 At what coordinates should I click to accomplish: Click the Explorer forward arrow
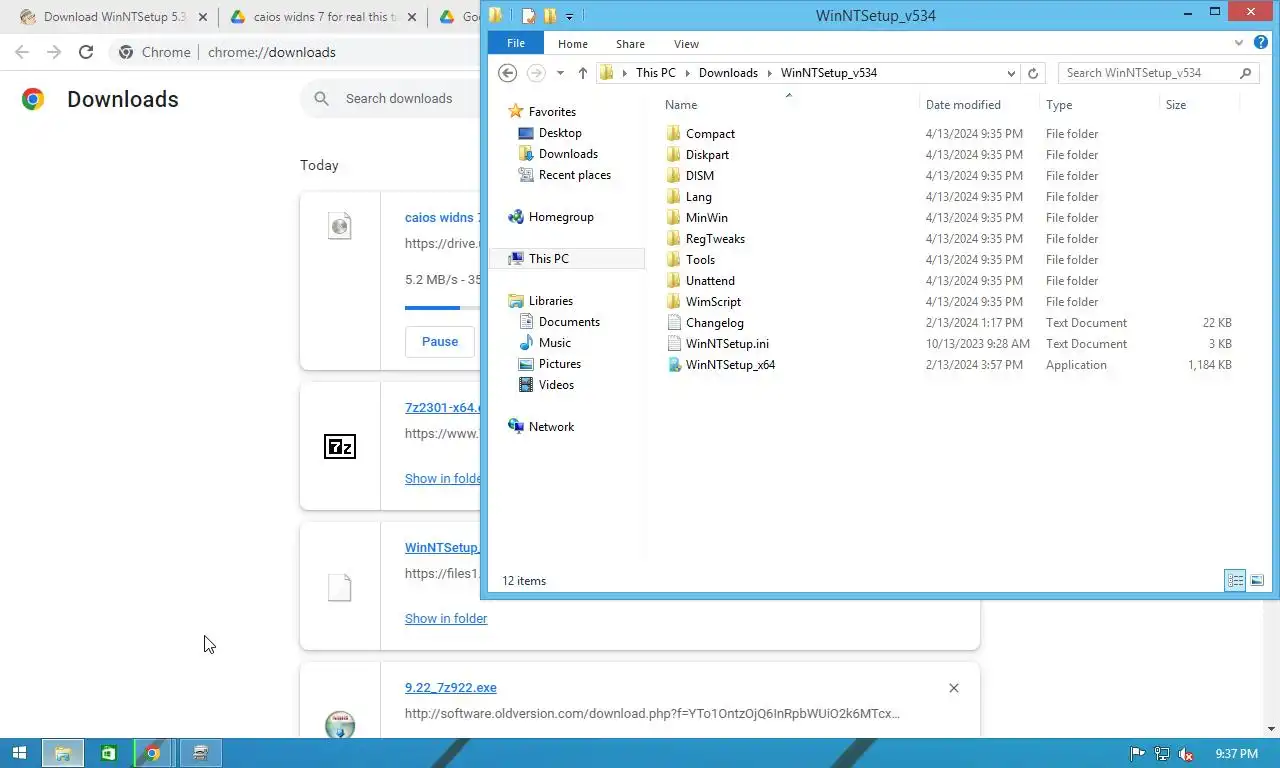536,73
